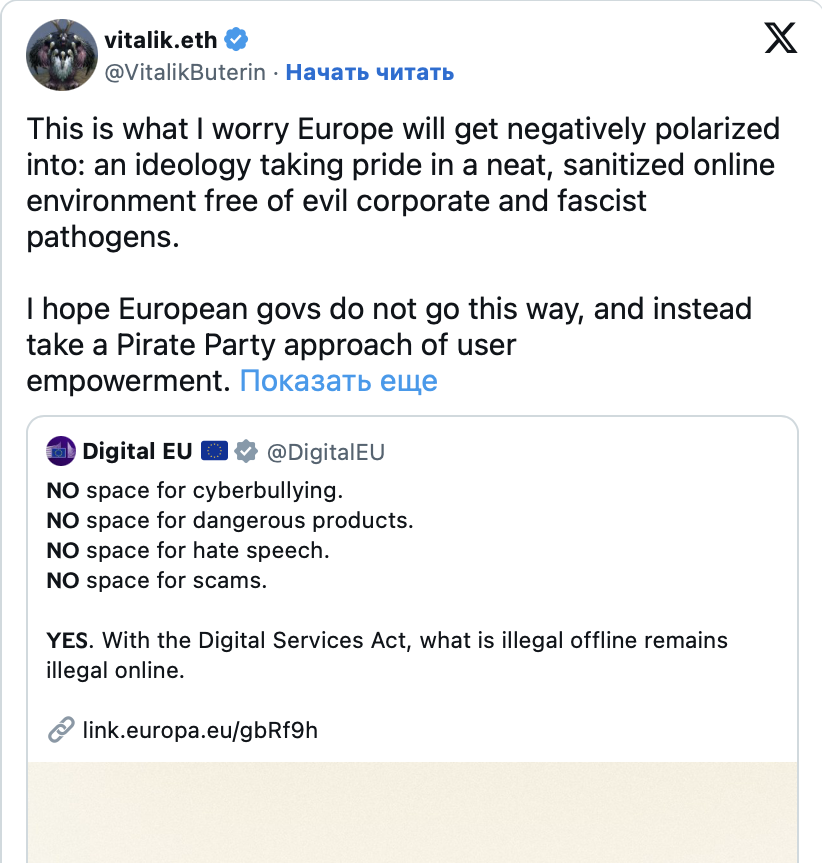822x864 pixels.
Task: Click the blue verified badge beside vitalik.eth
Action: 237,41
